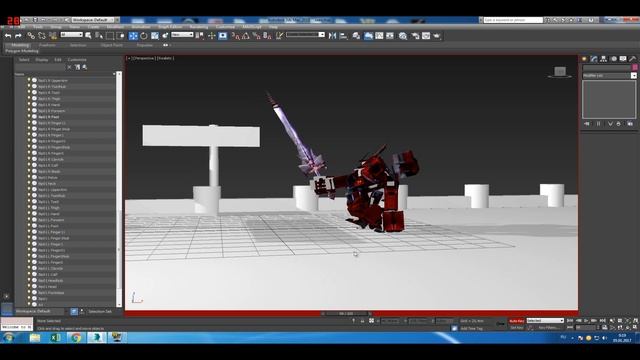
Task: Toggle Window/Crossing selection mode
Action: (120, 36)
